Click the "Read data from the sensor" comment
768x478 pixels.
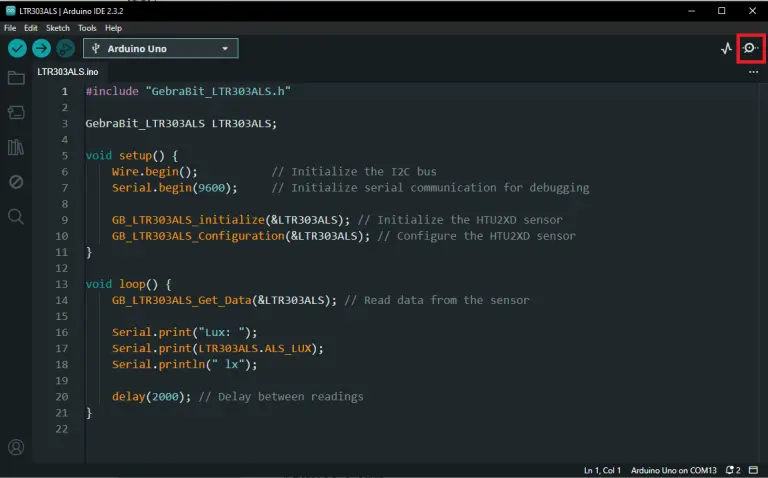[437, 300]
